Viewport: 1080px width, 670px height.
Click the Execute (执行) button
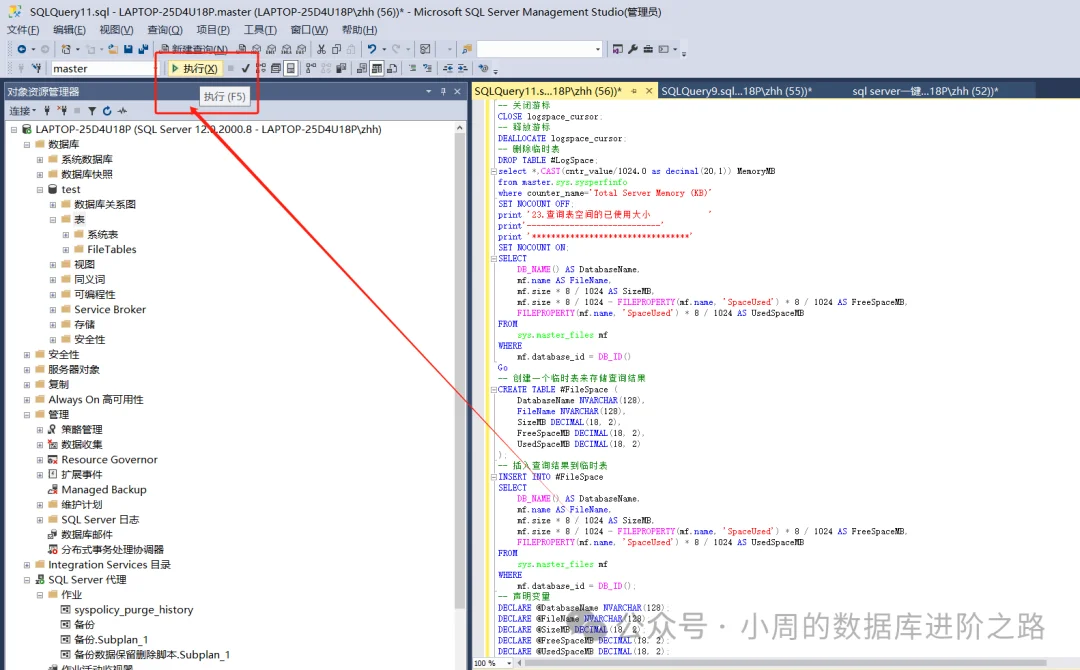(195, 68)
